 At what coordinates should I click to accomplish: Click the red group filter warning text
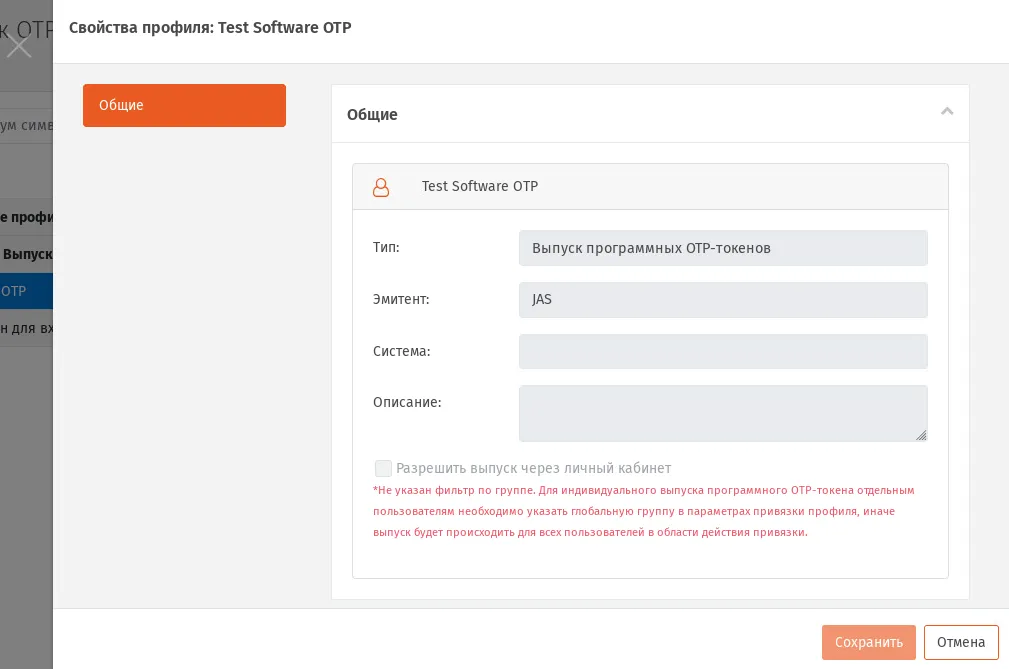coord(643,511)
